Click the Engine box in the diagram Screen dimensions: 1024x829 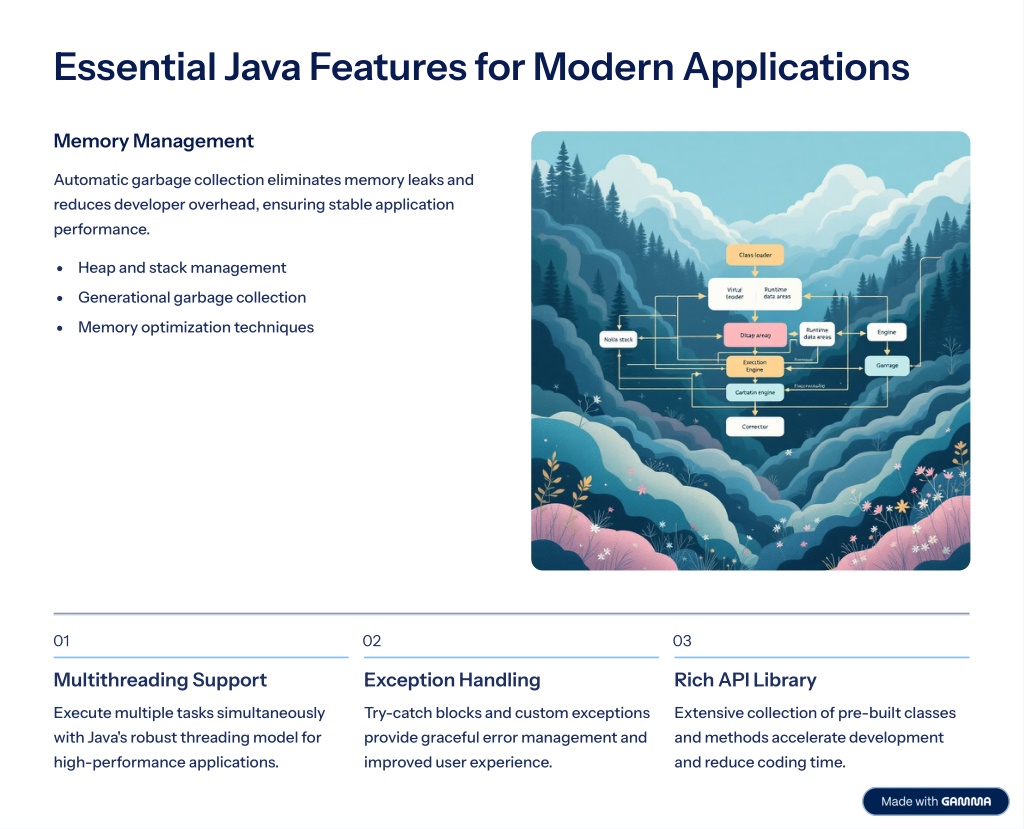coord(885,331)
